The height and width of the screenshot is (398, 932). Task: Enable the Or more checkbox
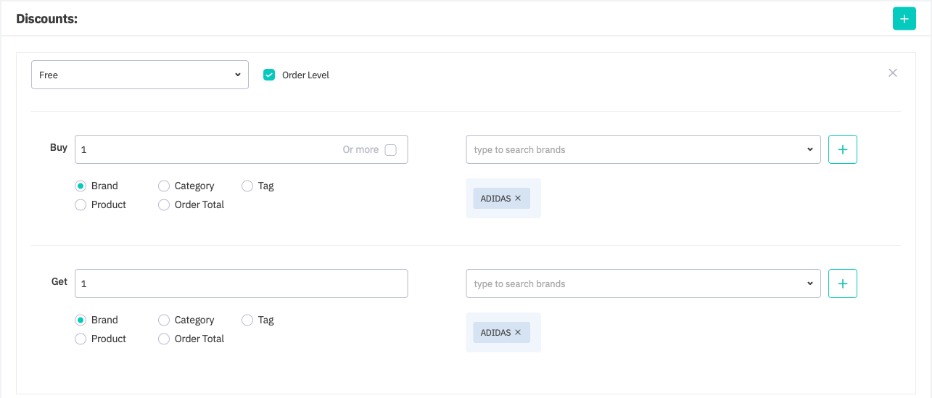(391, 150)
